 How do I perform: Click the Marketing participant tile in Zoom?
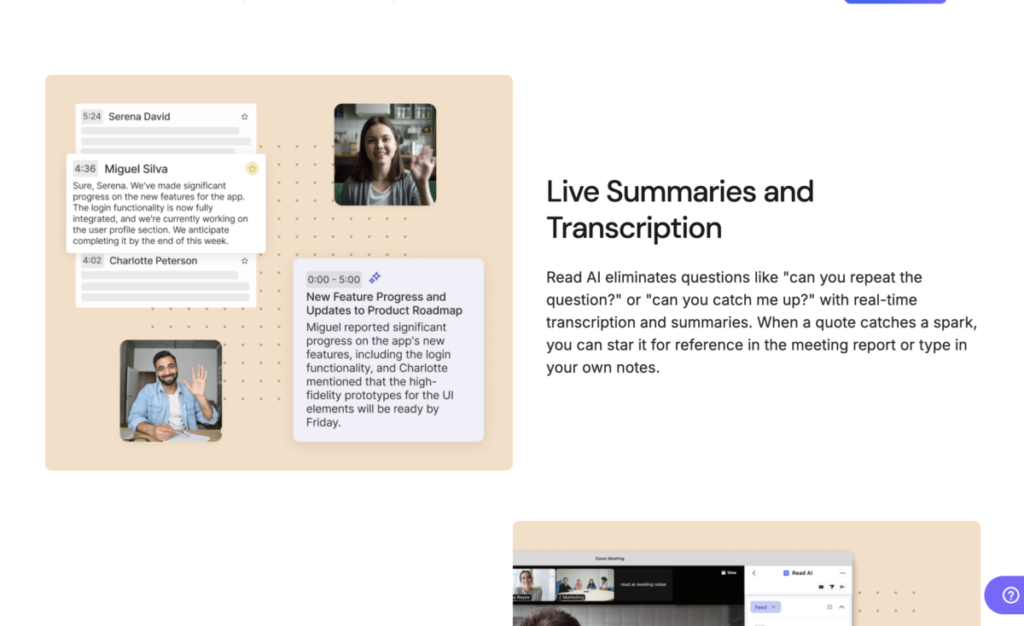585,586
